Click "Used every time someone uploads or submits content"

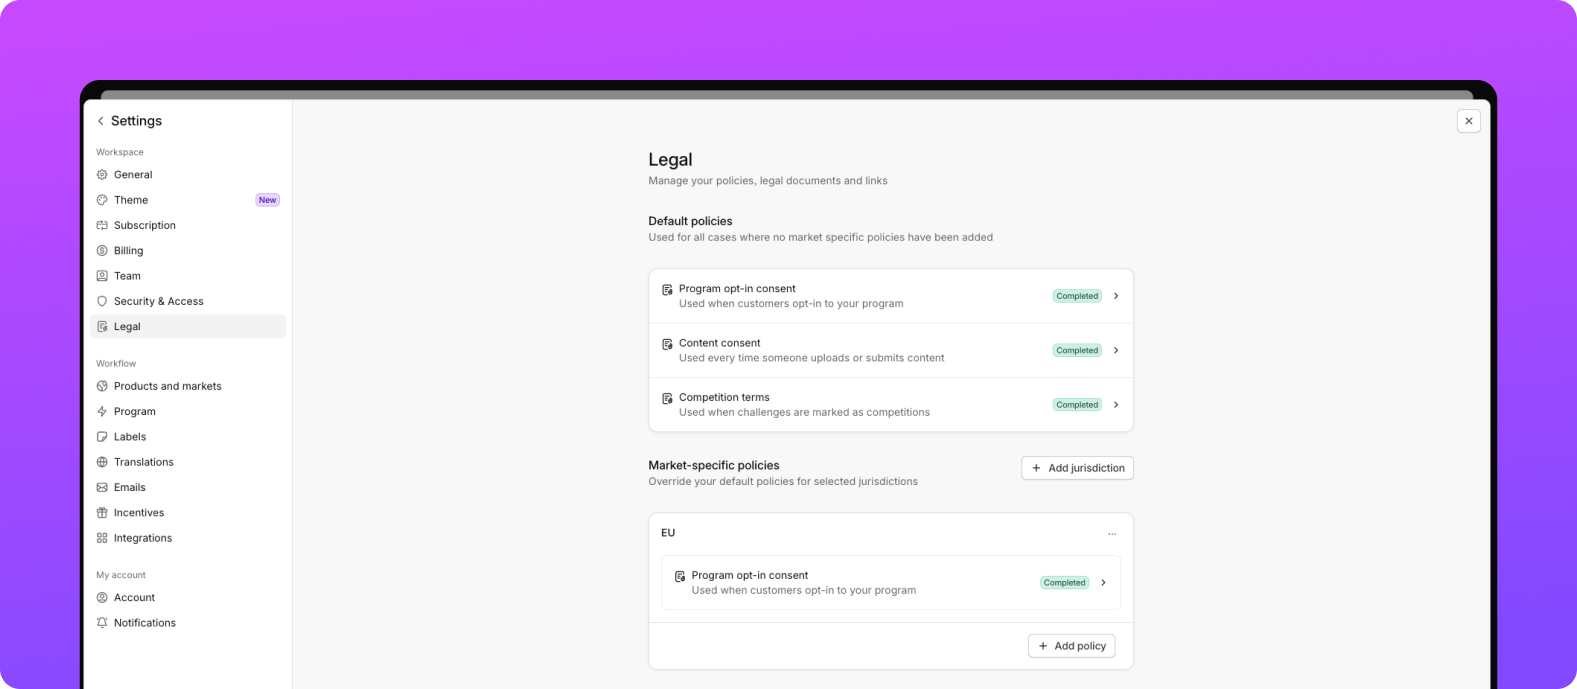(x=812, y=358)
